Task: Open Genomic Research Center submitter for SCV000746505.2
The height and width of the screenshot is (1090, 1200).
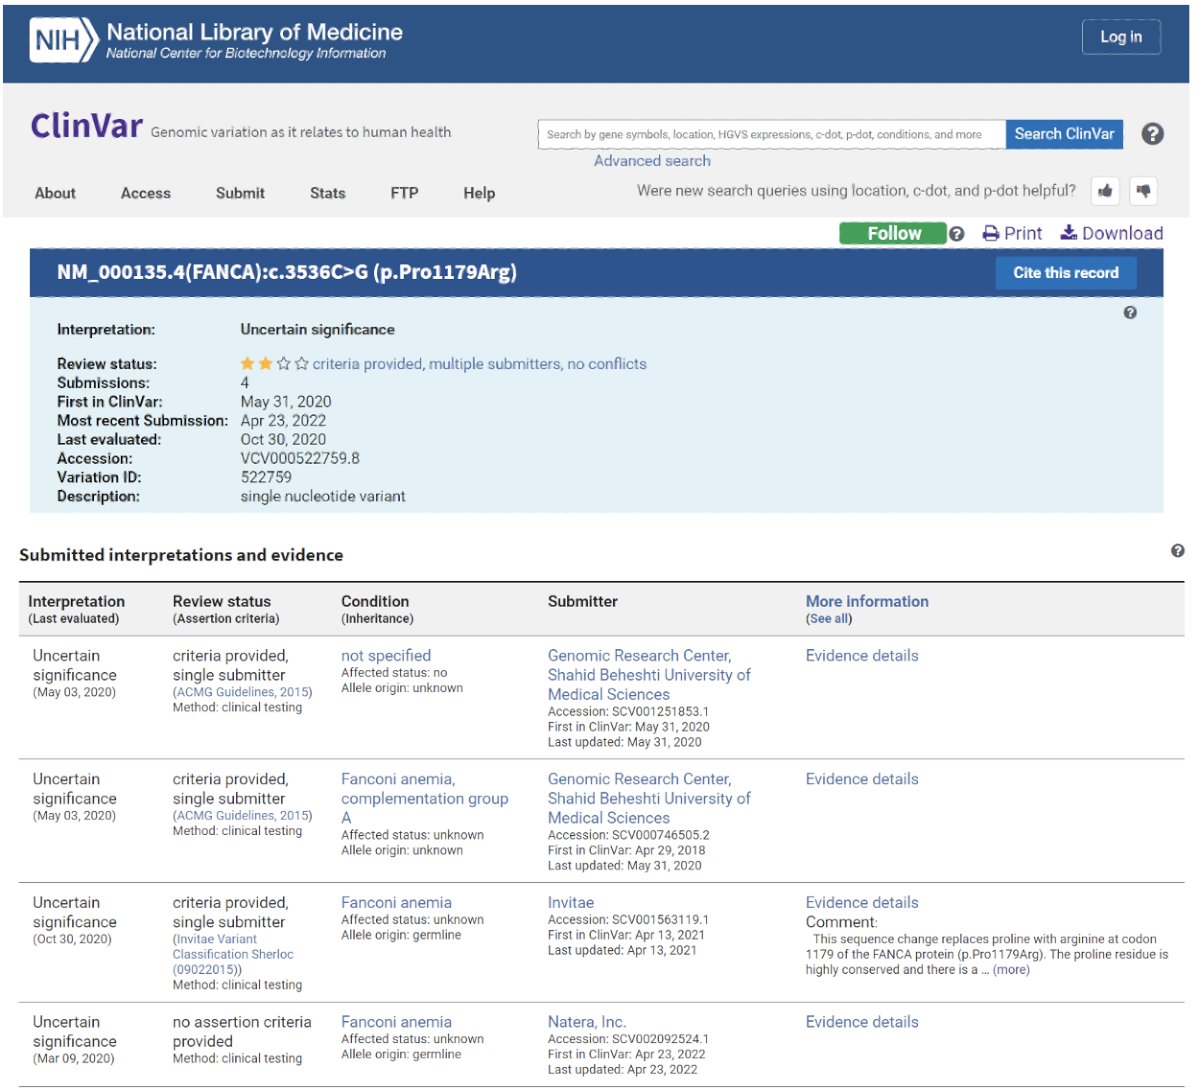Action: [649, 798]
